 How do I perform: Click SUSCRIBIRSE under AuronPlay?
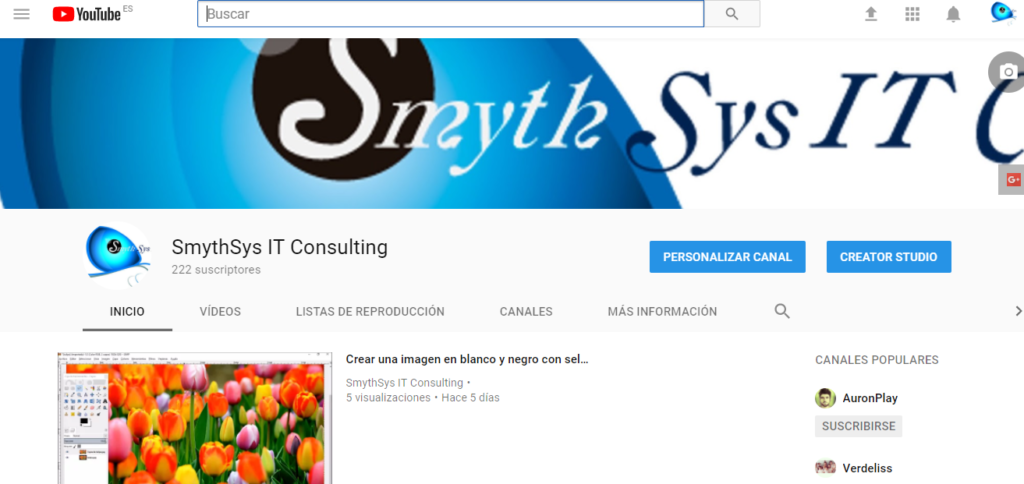click(x=859, y=426)
